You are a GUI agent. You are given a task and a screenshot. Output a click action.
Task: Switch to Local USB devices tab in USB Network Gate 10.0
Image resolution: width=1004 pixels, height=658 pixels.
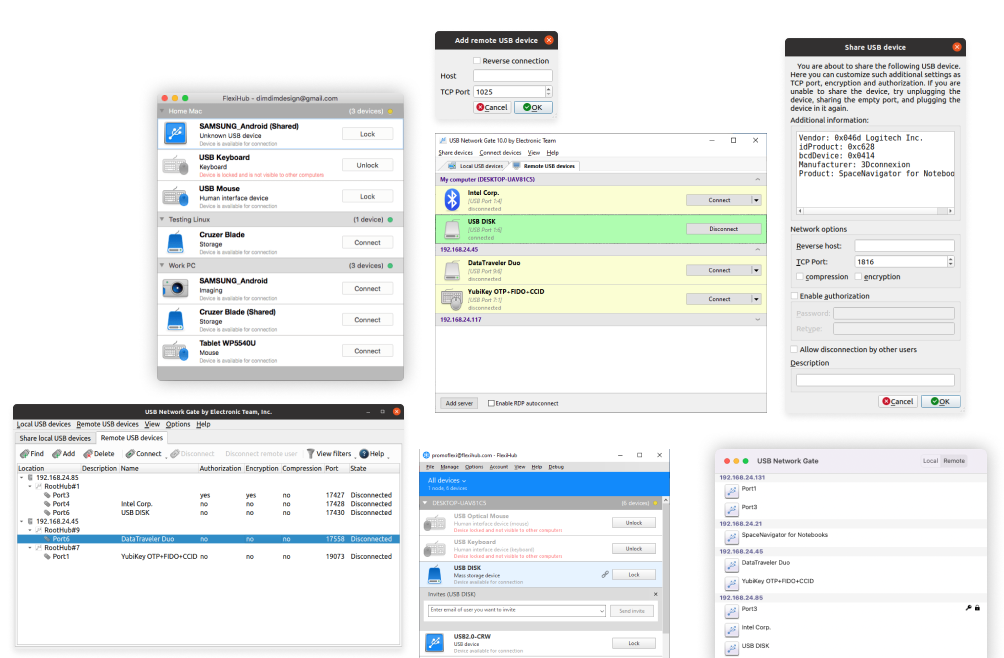(x=475, y=166)
